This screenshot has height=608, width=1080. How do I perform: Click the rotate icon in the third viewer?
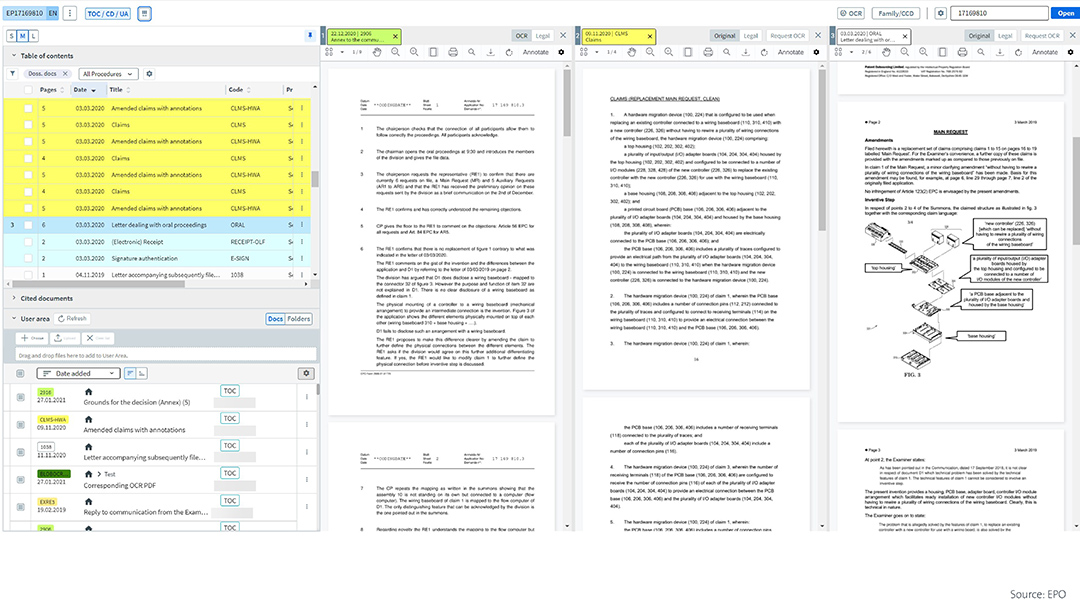coord(1015,52)
